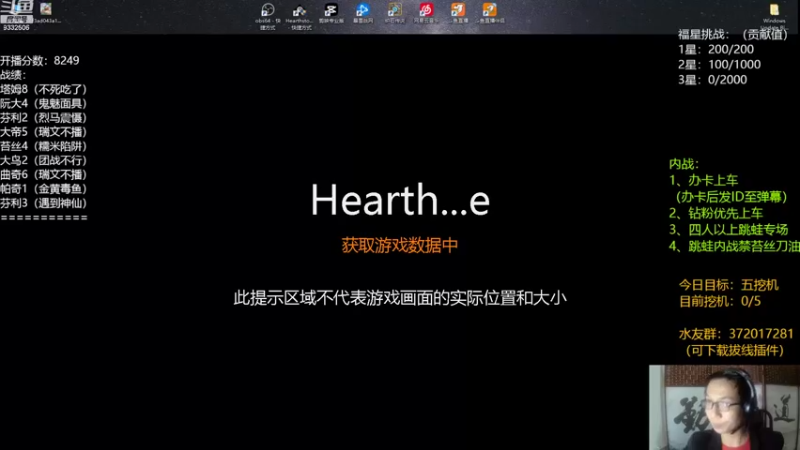Open the obs64 shortcut desktop icon
800x450 pixels.
pyautogui.click(x=267, y=15)
